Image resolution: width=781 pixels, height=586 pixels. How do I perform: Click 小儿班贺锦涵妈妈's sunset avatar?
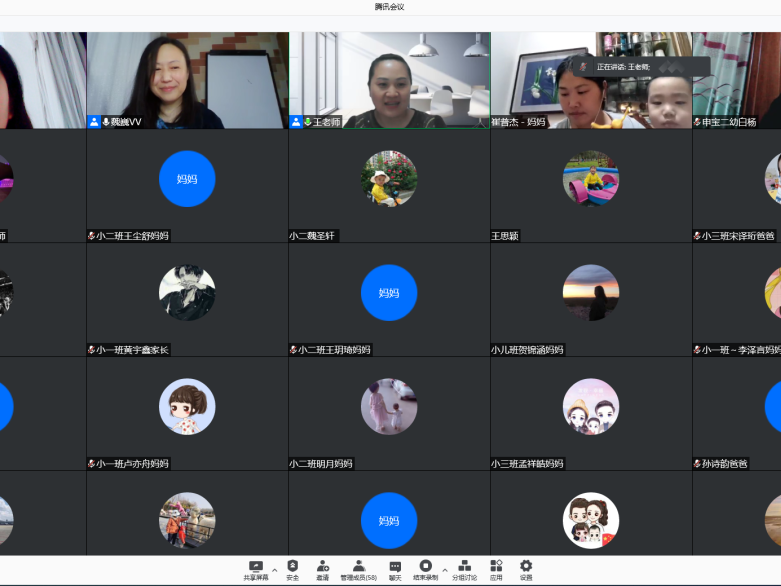[591, 293]
